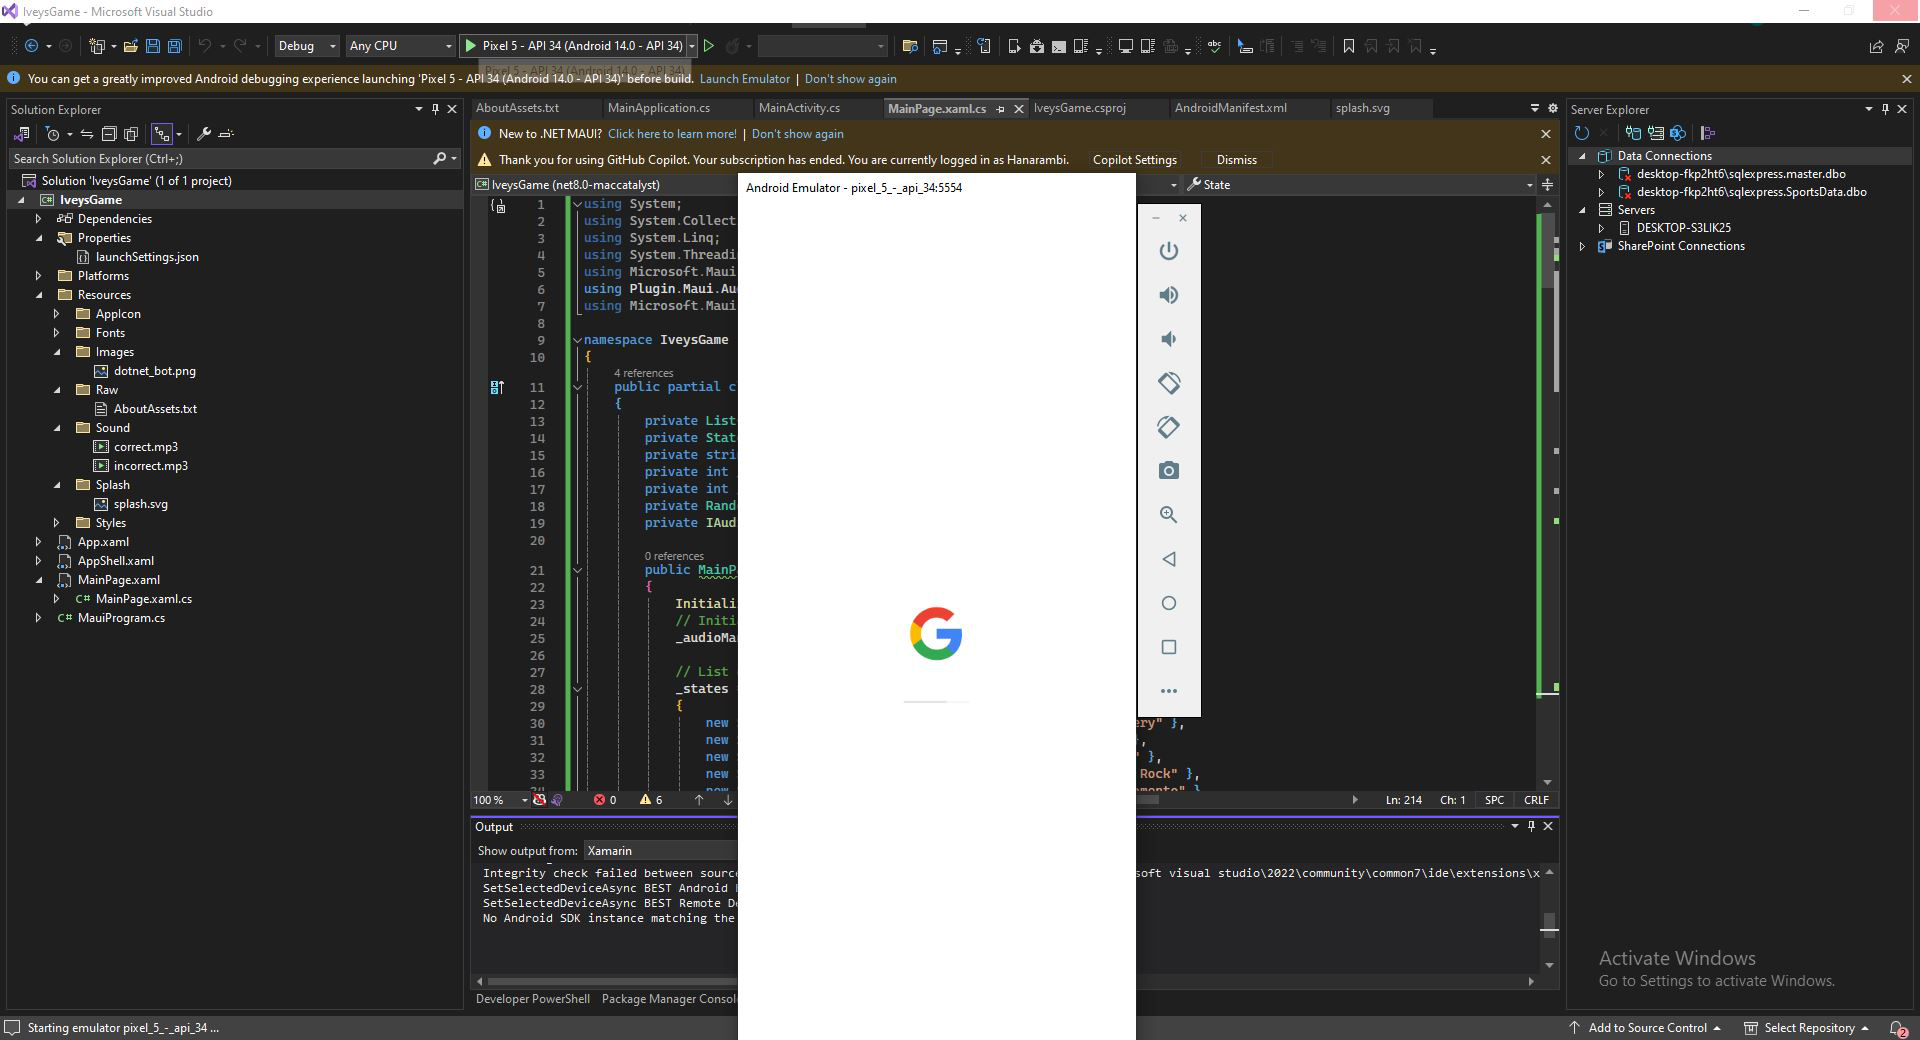This screenshot has height=1040, width=1920.
Task: Open emulator extended controls three-dots menu
Action: click(x=1168, y=691)
